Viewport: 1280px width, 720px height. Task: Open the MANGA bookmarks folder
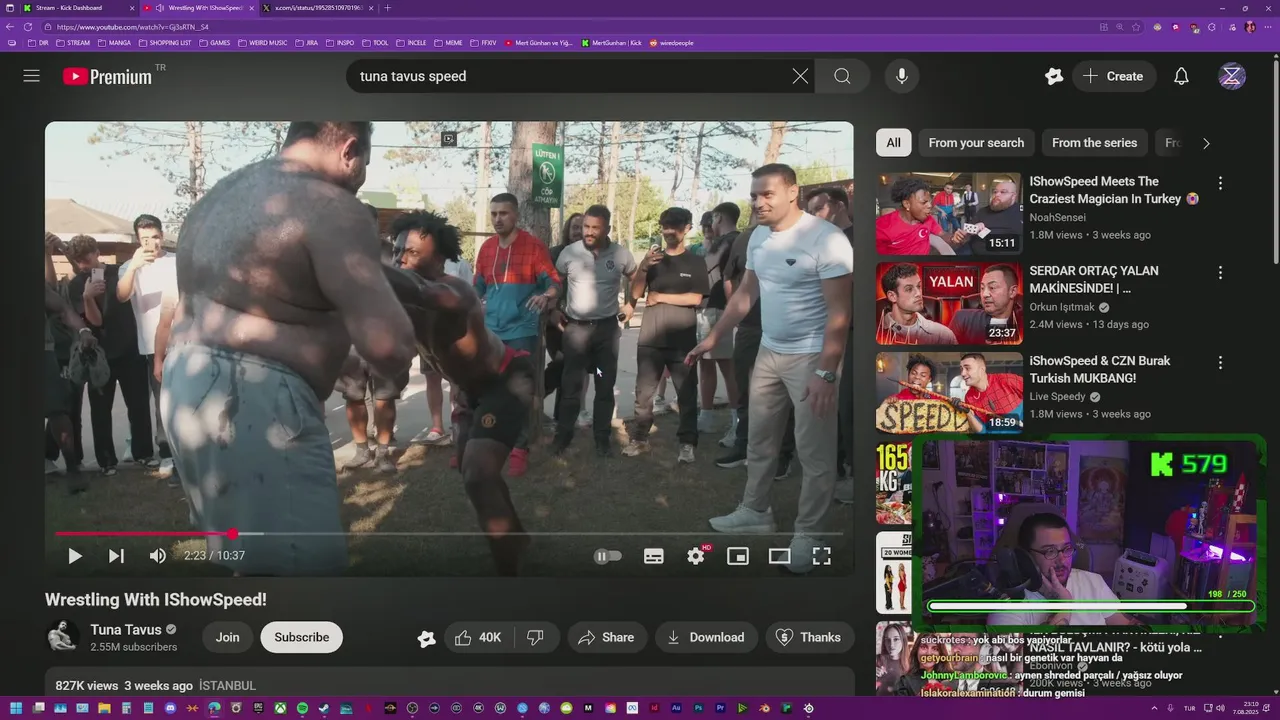point(114,43)
